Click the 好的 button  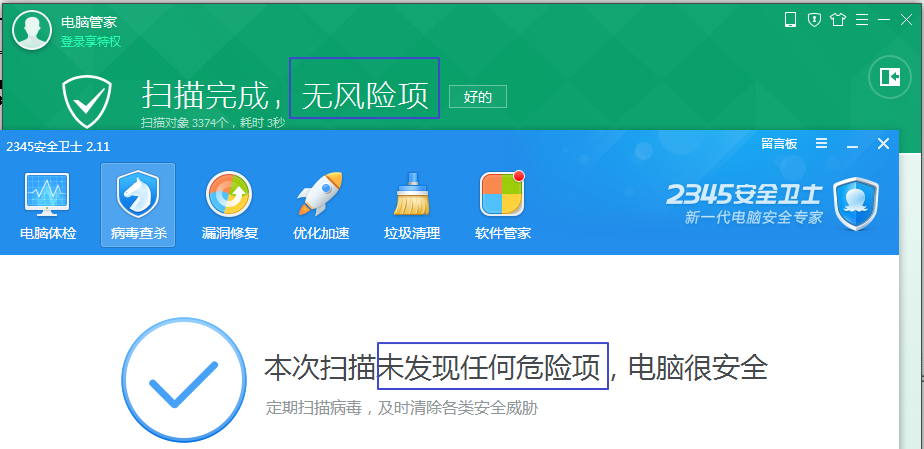pyautogui.click(x=478, y=97)
